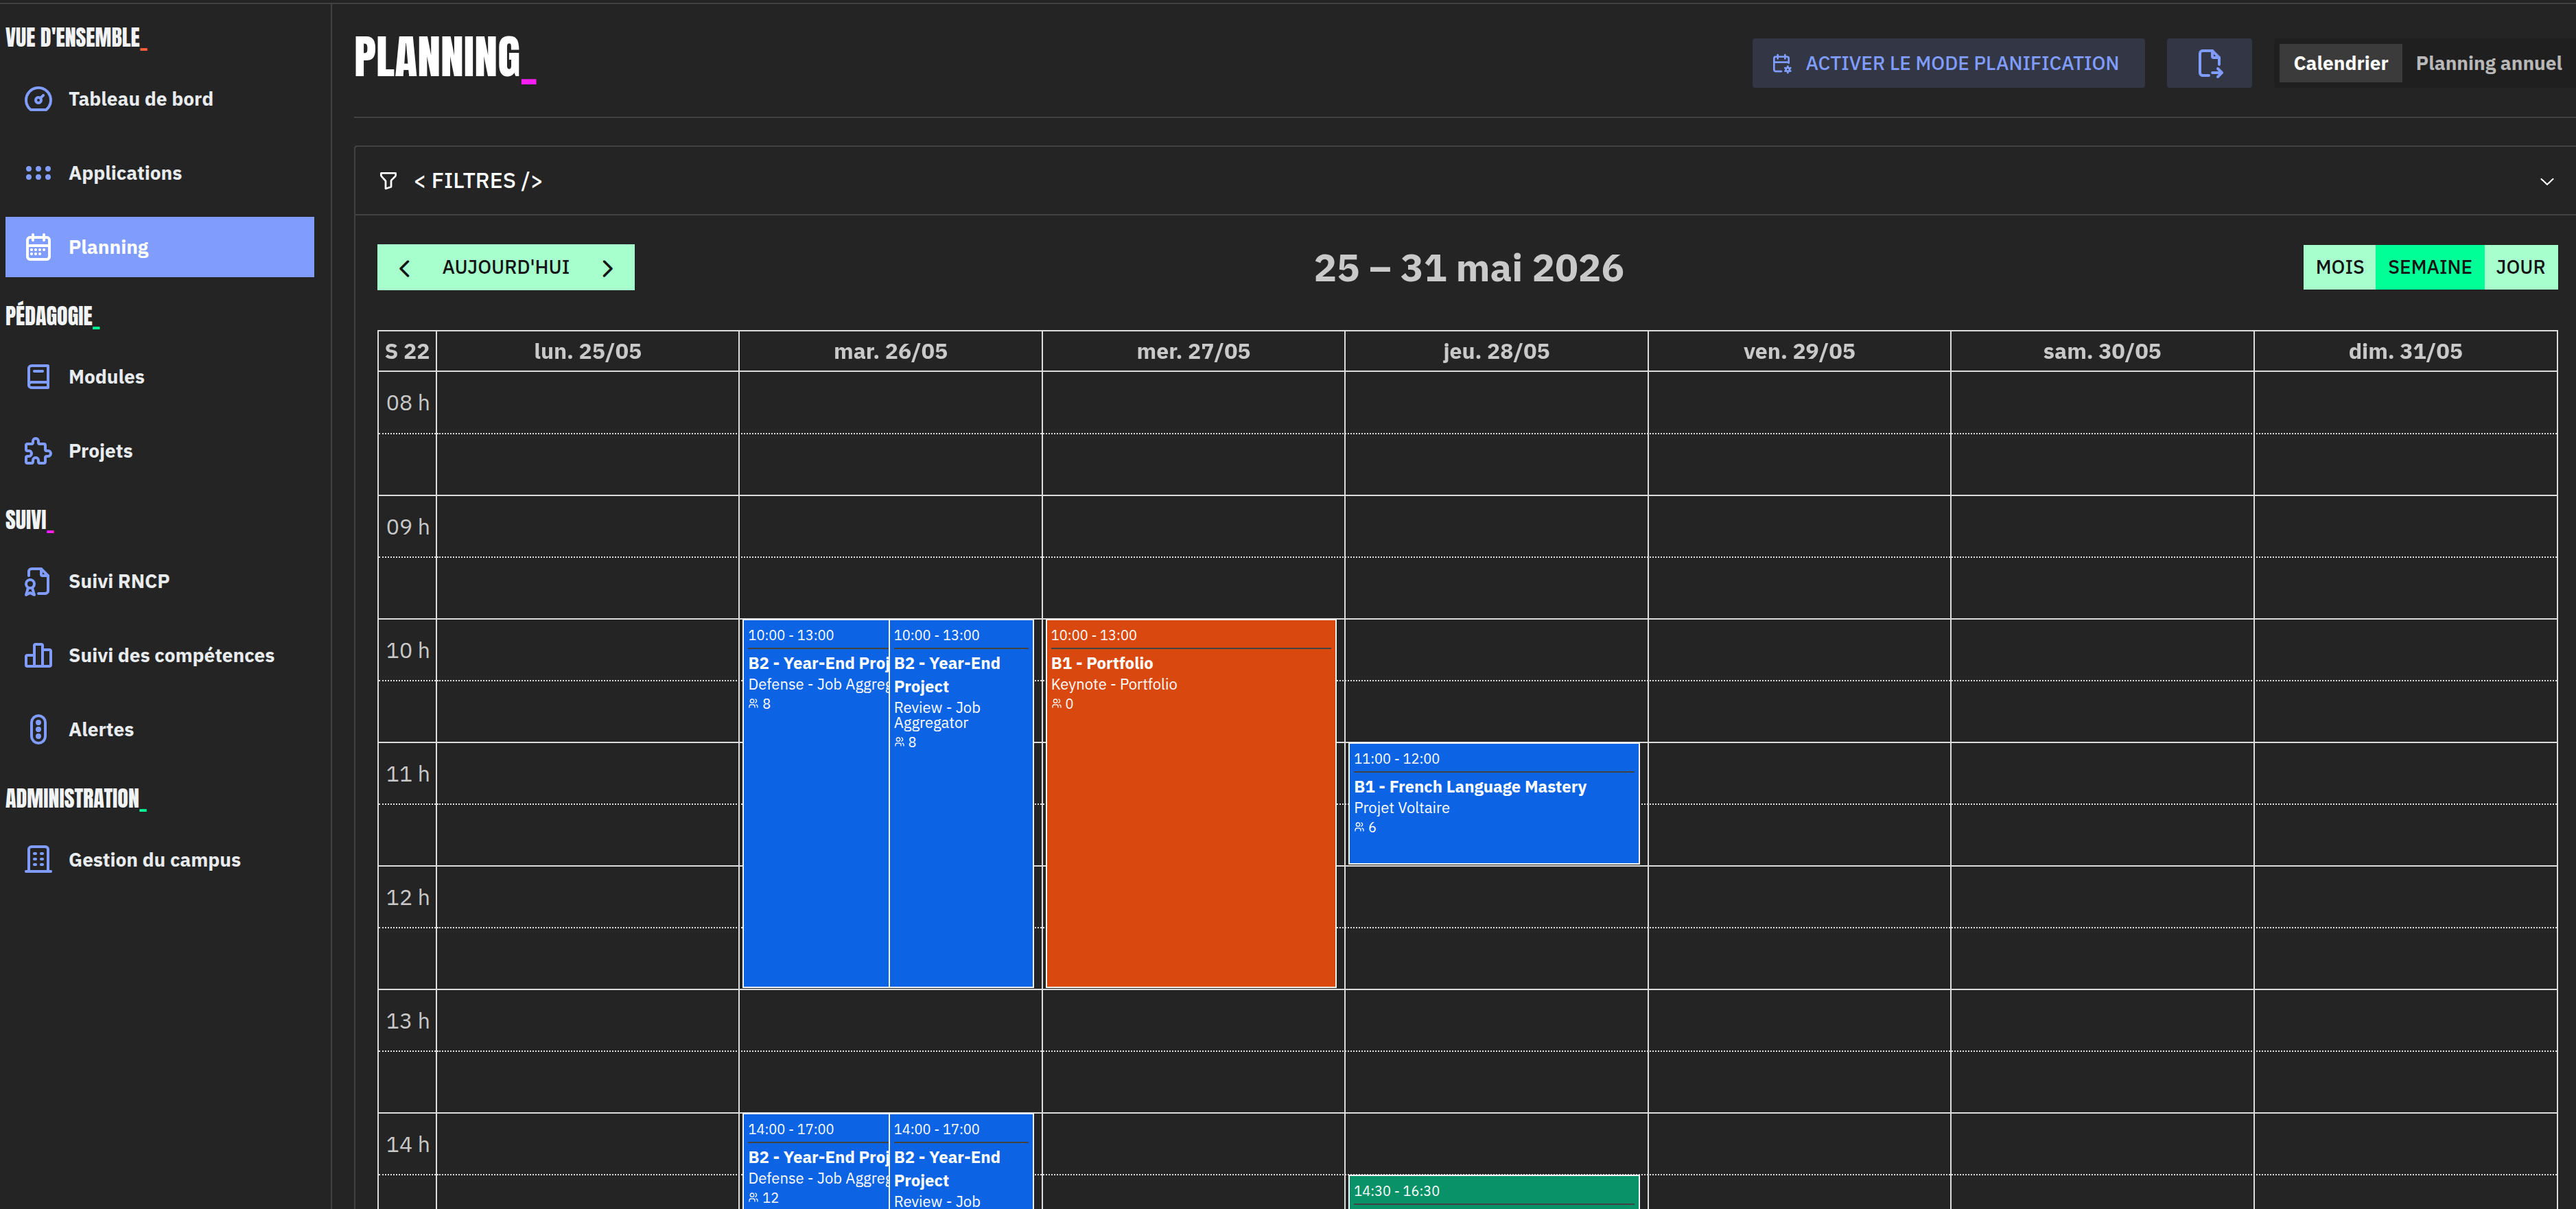Open B1 Portfolio Keynote orange event
The height and width of the screenshot is (1209, 2576).
pyautogui.click(x=1190, y=803)
